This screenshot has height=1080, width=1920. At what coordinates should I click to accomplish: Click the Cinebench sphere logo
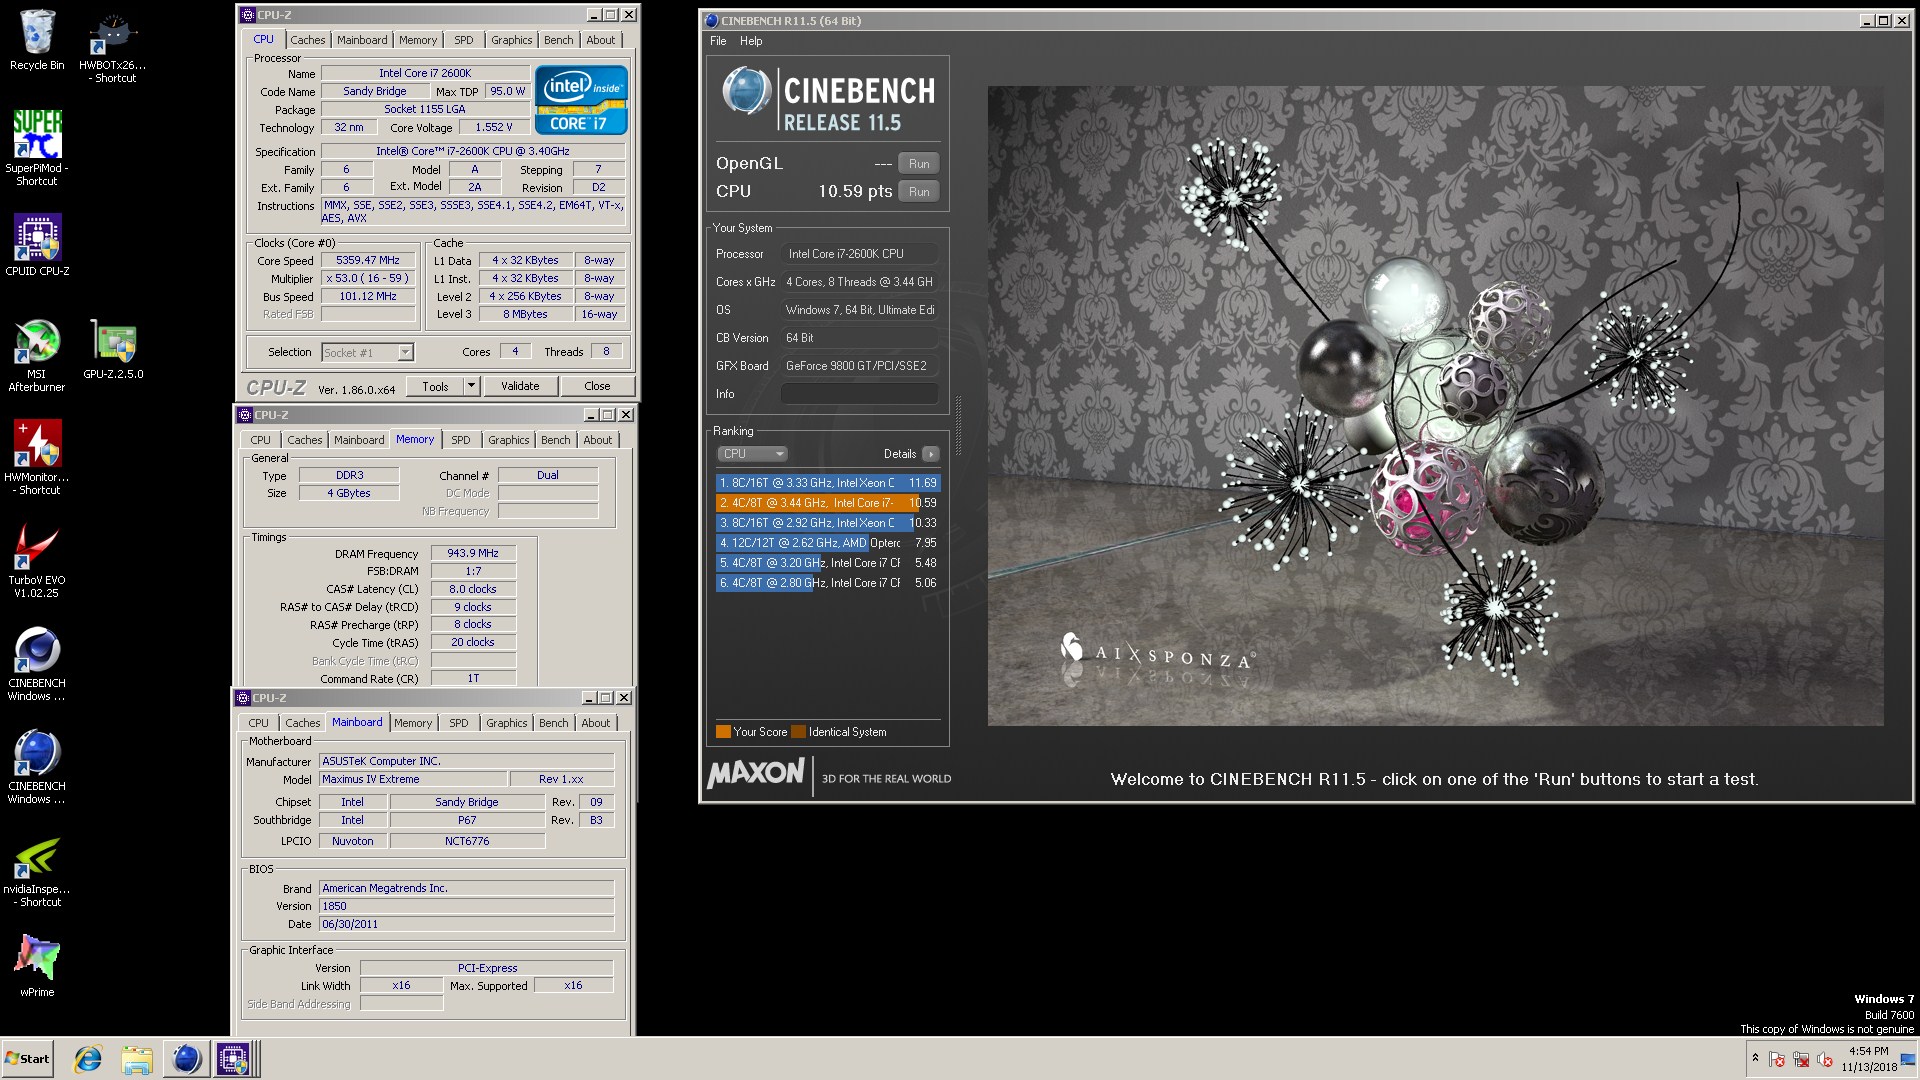click(745, 92)
